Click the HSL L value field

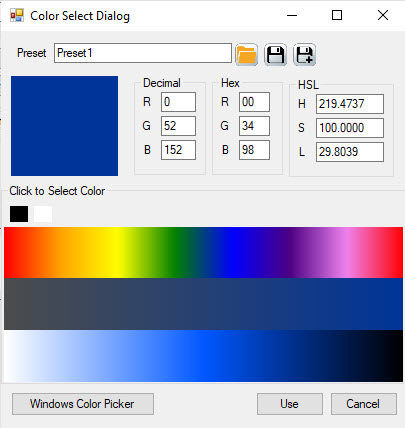pyautogui.click(x=350, y=152)
